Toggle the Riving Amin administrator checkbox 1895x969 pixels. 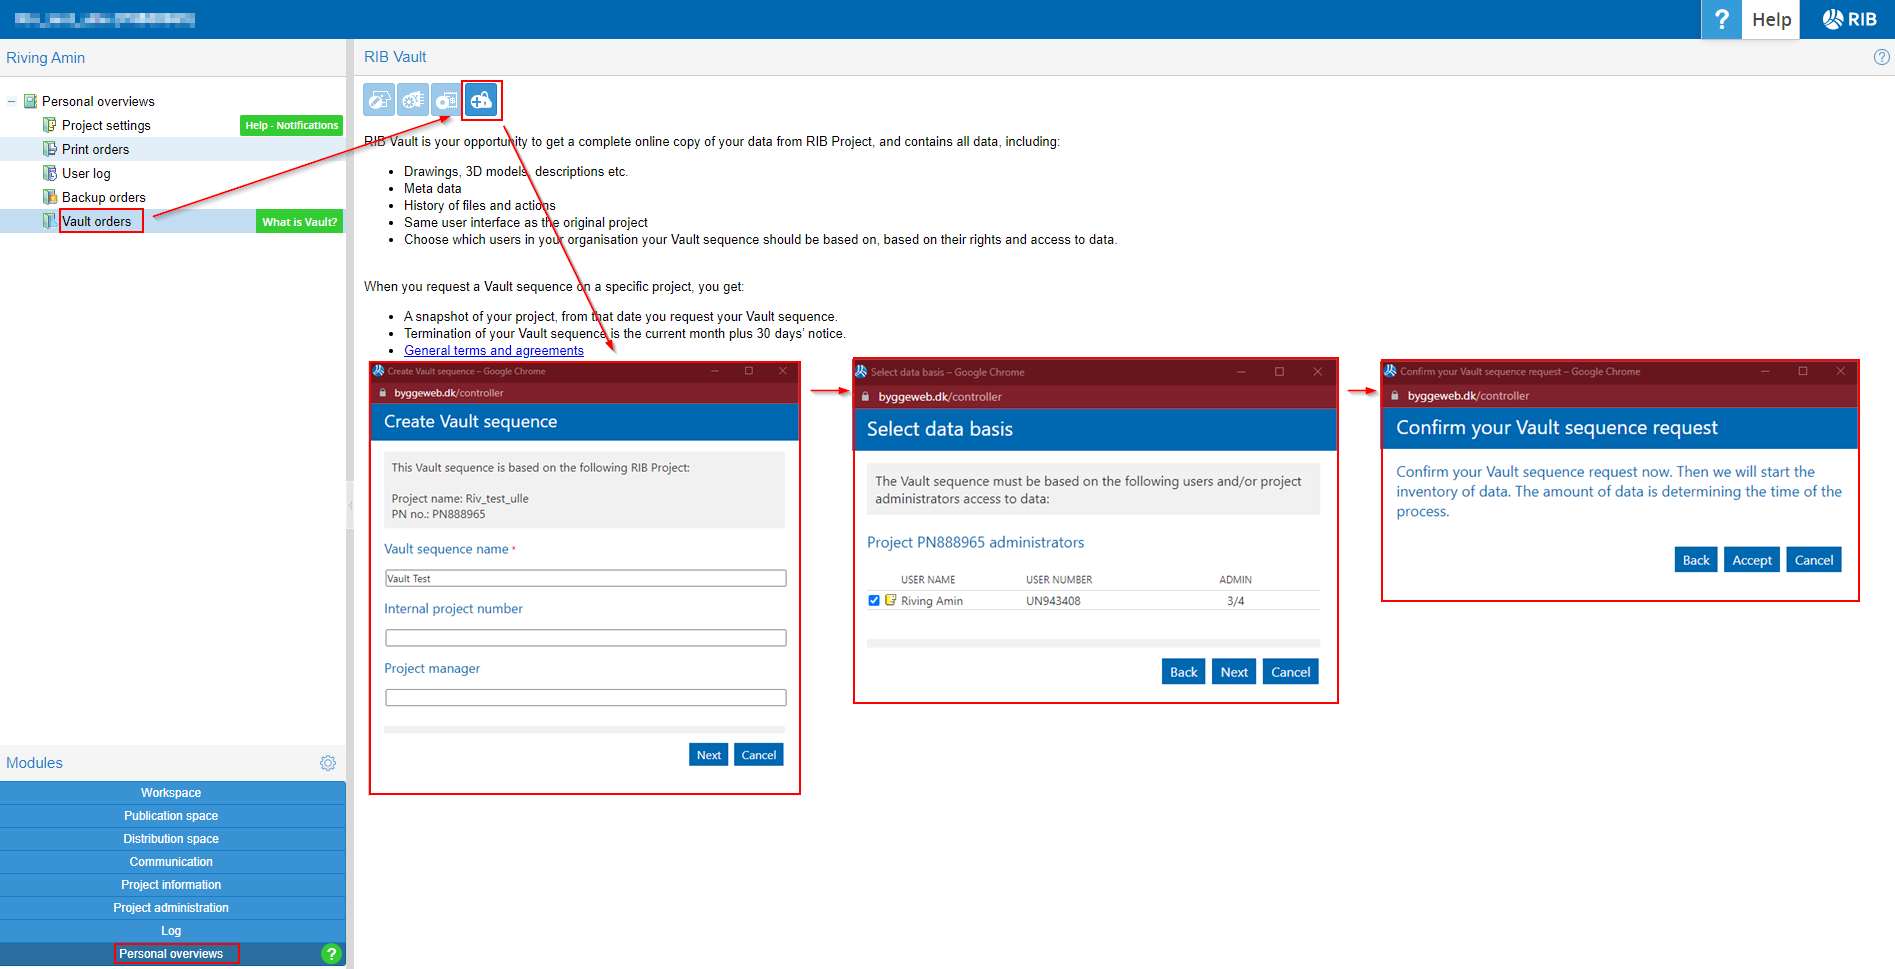[x=874, y=601]
